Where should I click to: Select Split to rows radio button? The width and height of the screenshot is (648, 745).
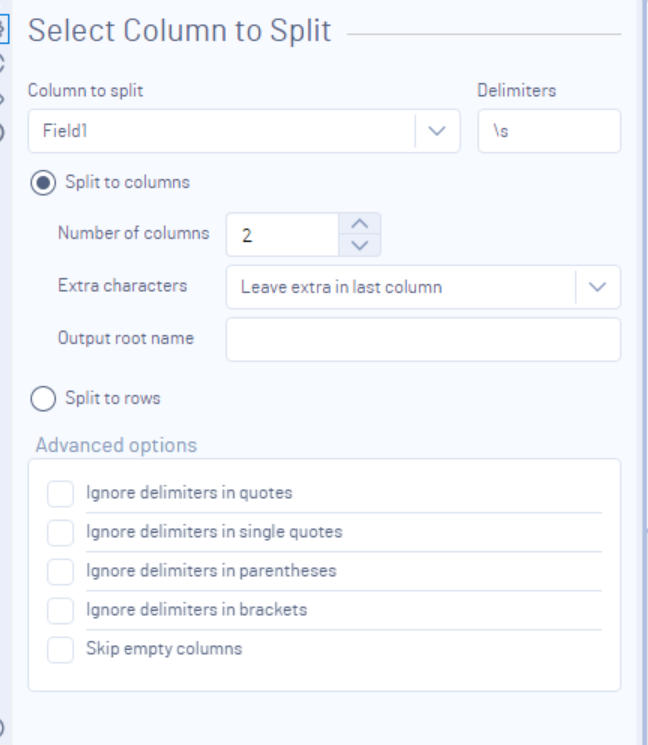pos(43,398)
